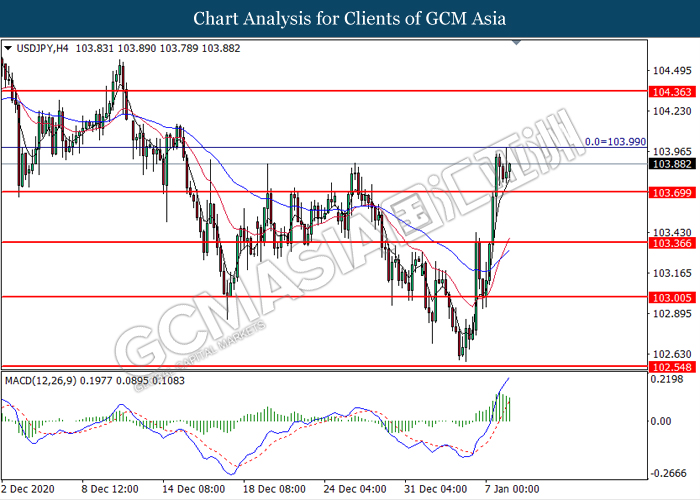Click the USDJPY,H4 symbol dropdown arrow

point(8,48)
